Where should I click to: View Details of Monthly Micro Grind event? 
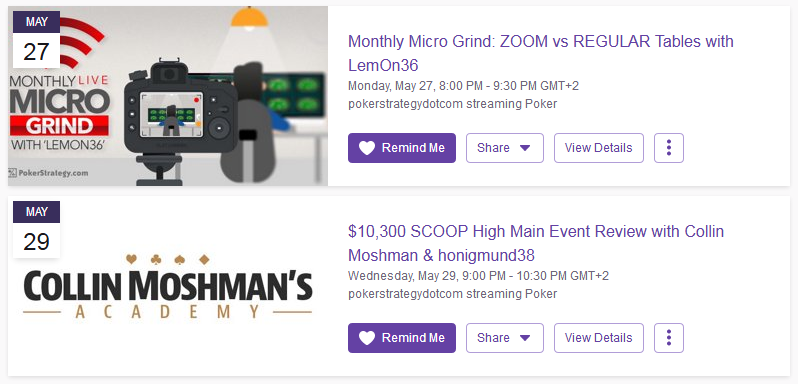point(598,148)
